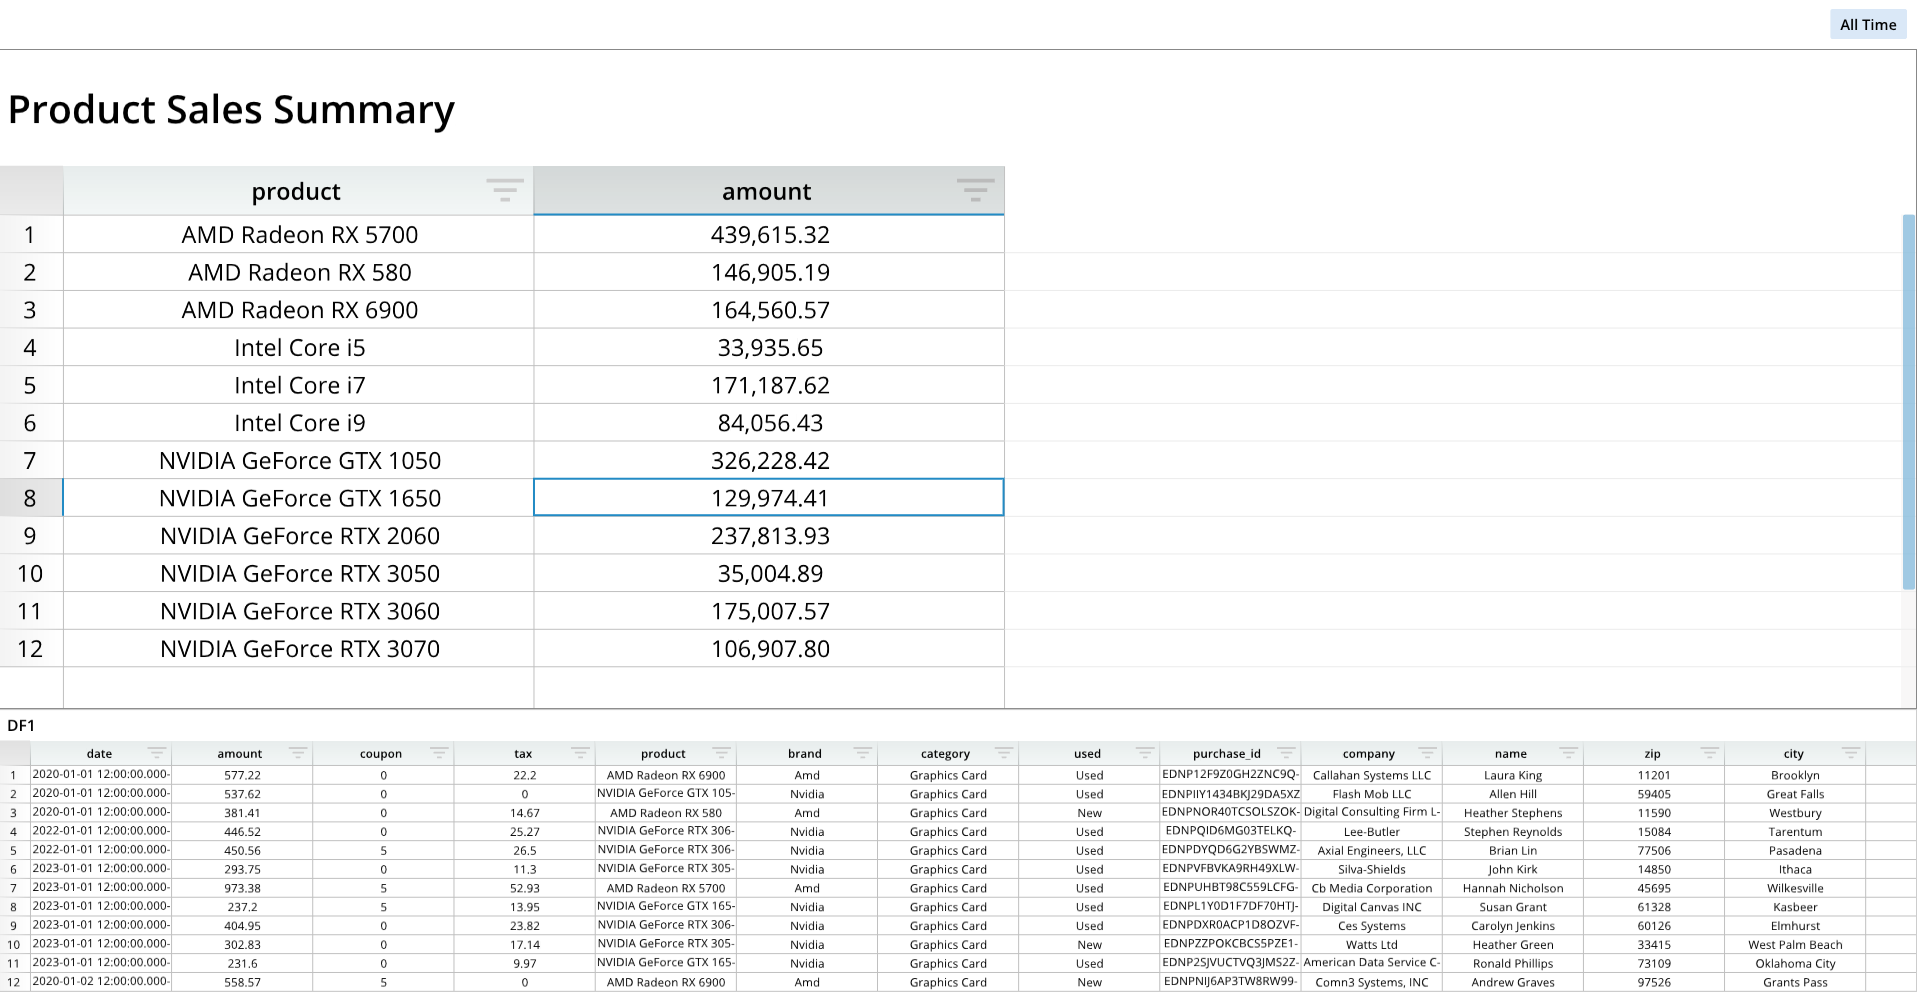Open filter icon on DF1 company column
1917x992 pixels.
1428,753
